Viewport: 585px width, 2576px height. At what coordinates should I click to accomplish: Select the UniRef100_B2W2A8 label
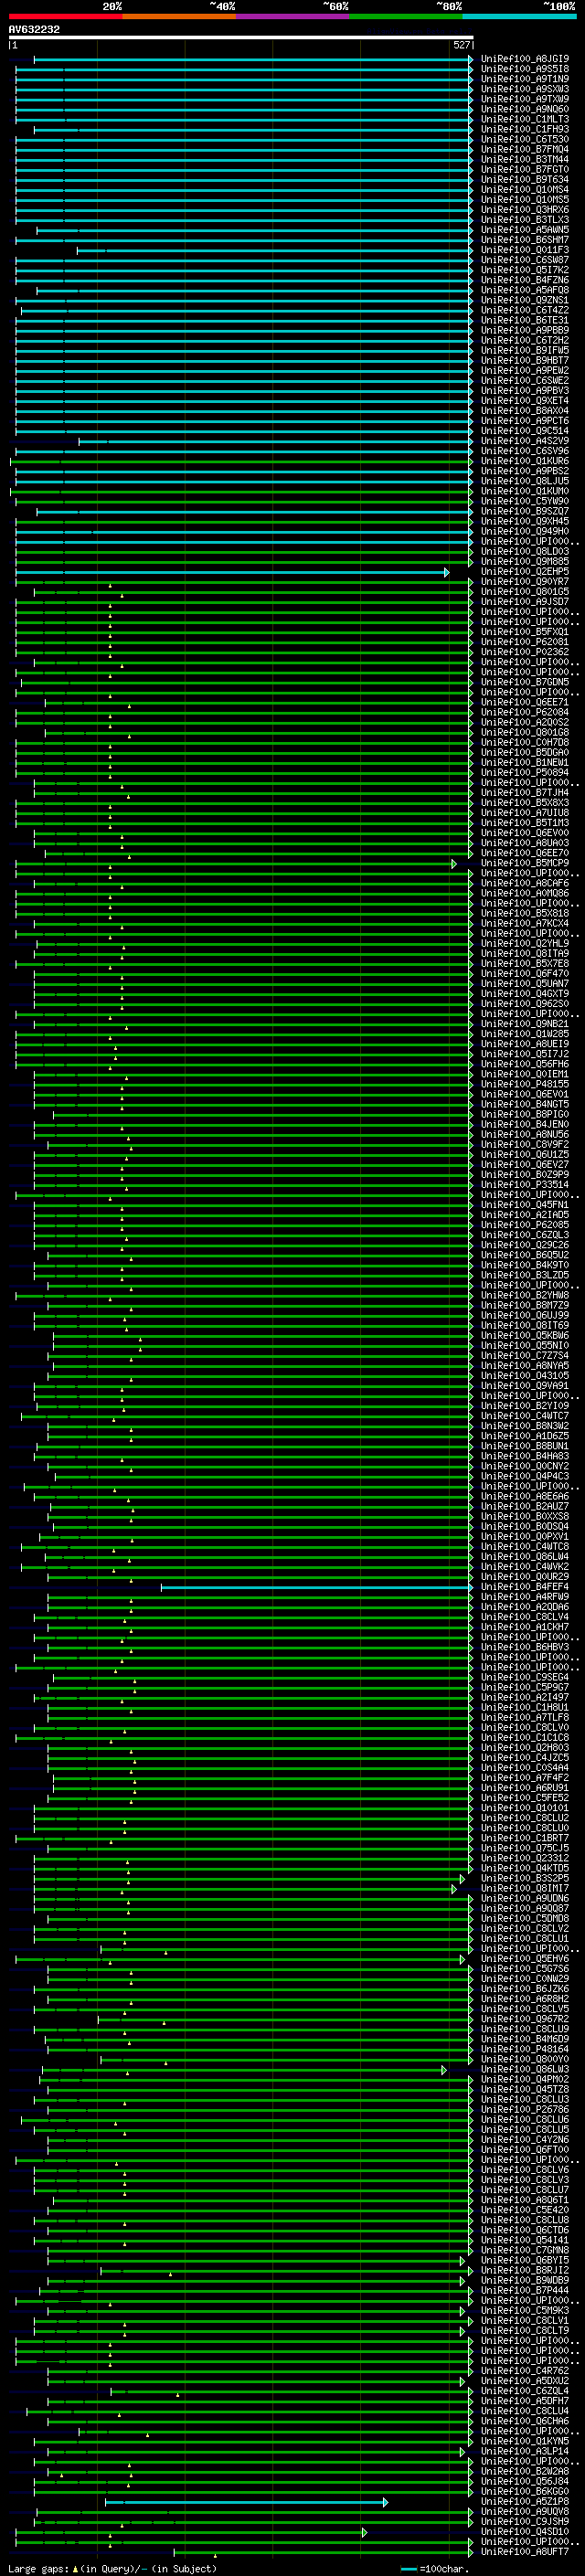tap(525, 2471)
